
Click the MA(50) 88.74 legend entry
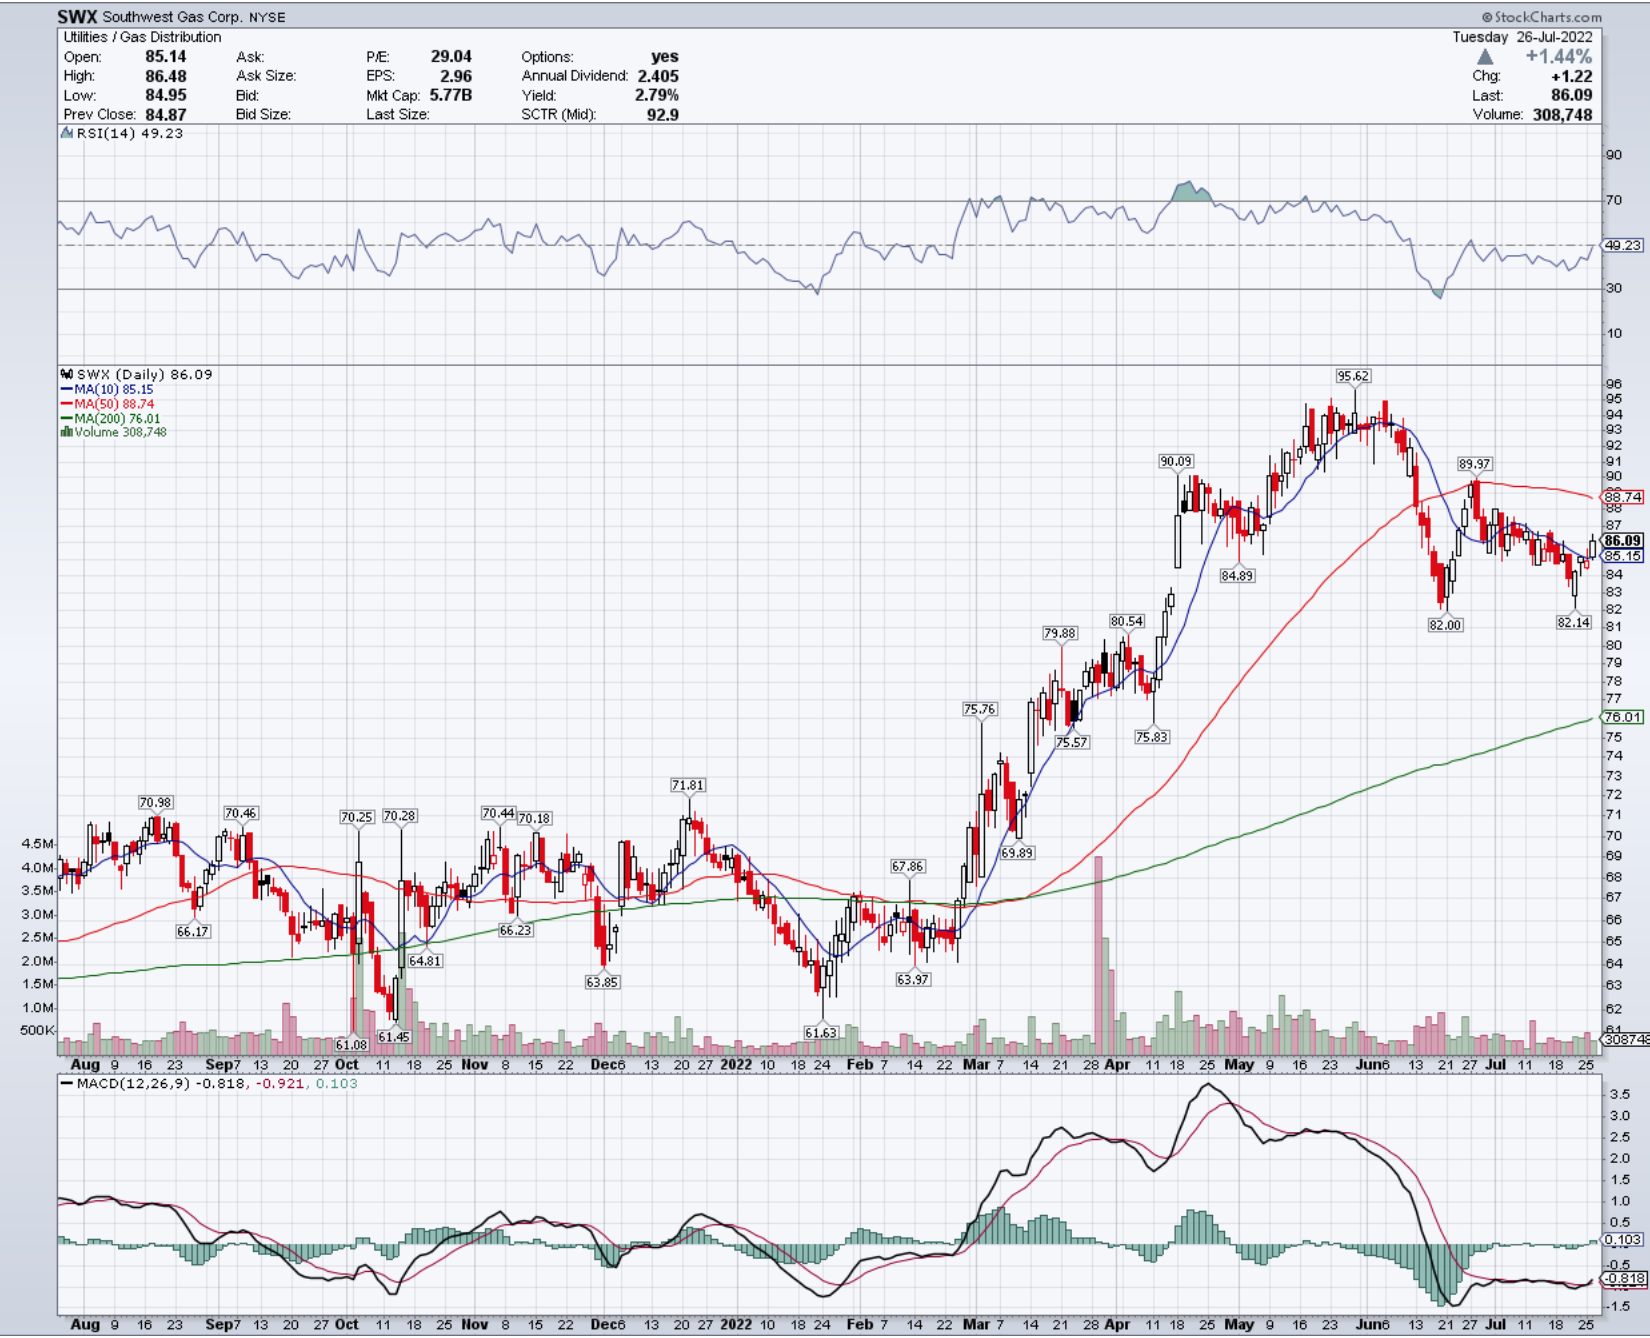pyautogui.click(x=107, y=404)
